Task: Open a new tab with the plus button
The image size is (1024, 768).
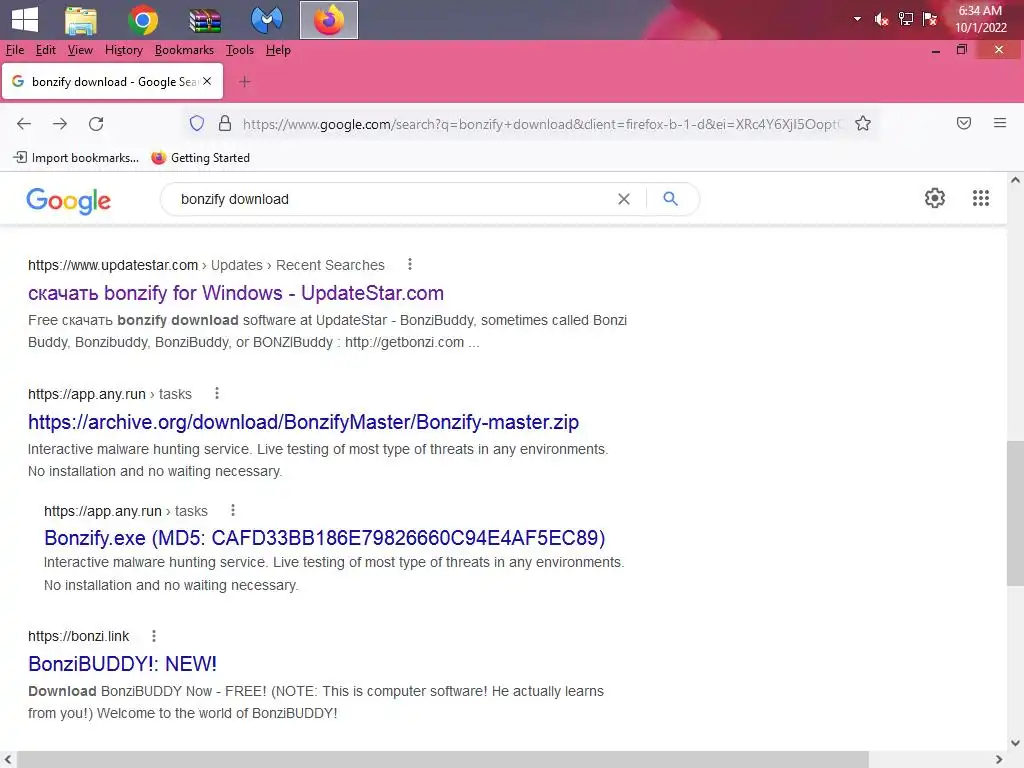Action: 244,82
